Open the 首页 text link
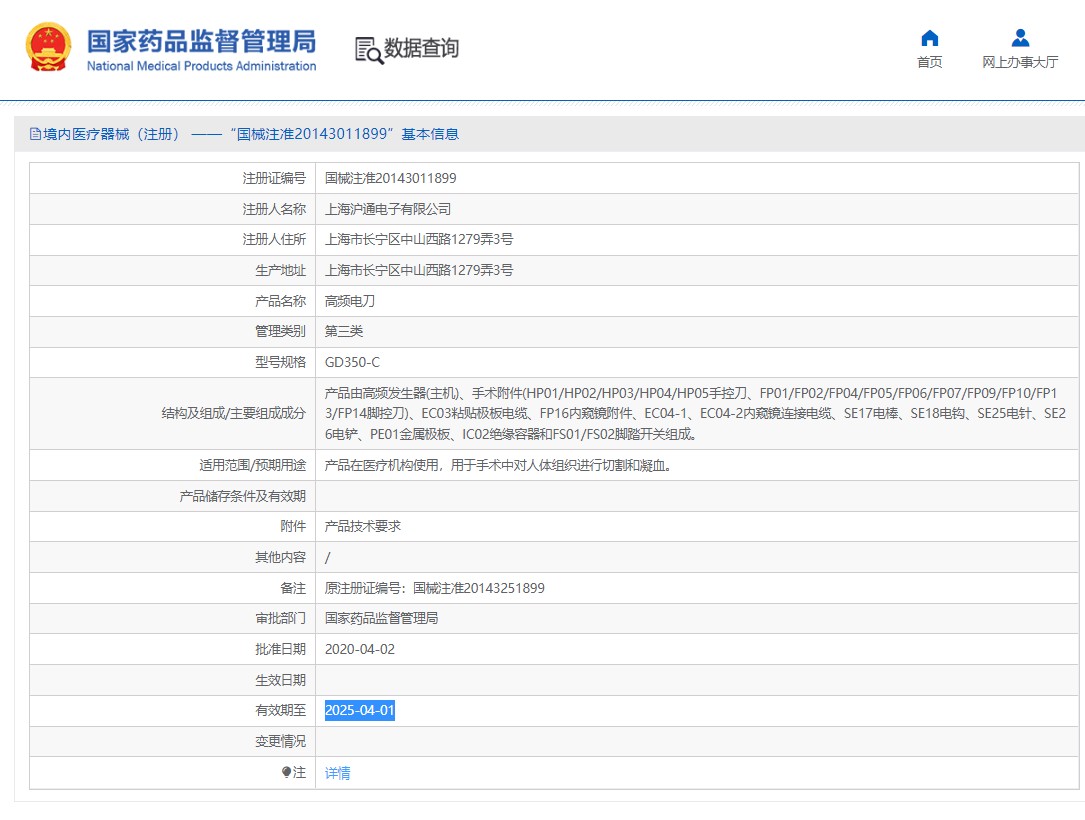The width and height of the screenshot is (1085, 820). [929, 62]
